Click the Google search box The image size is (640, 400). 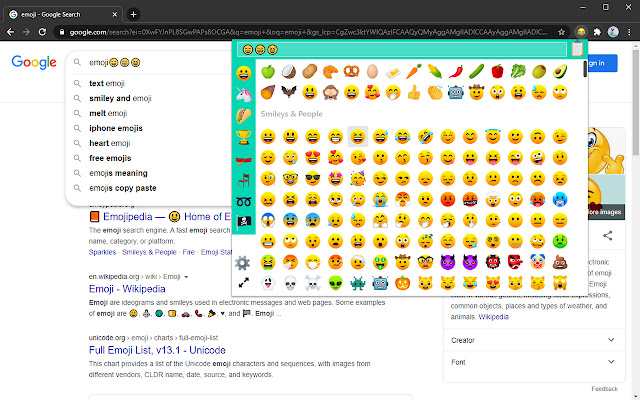pos(151,62)
